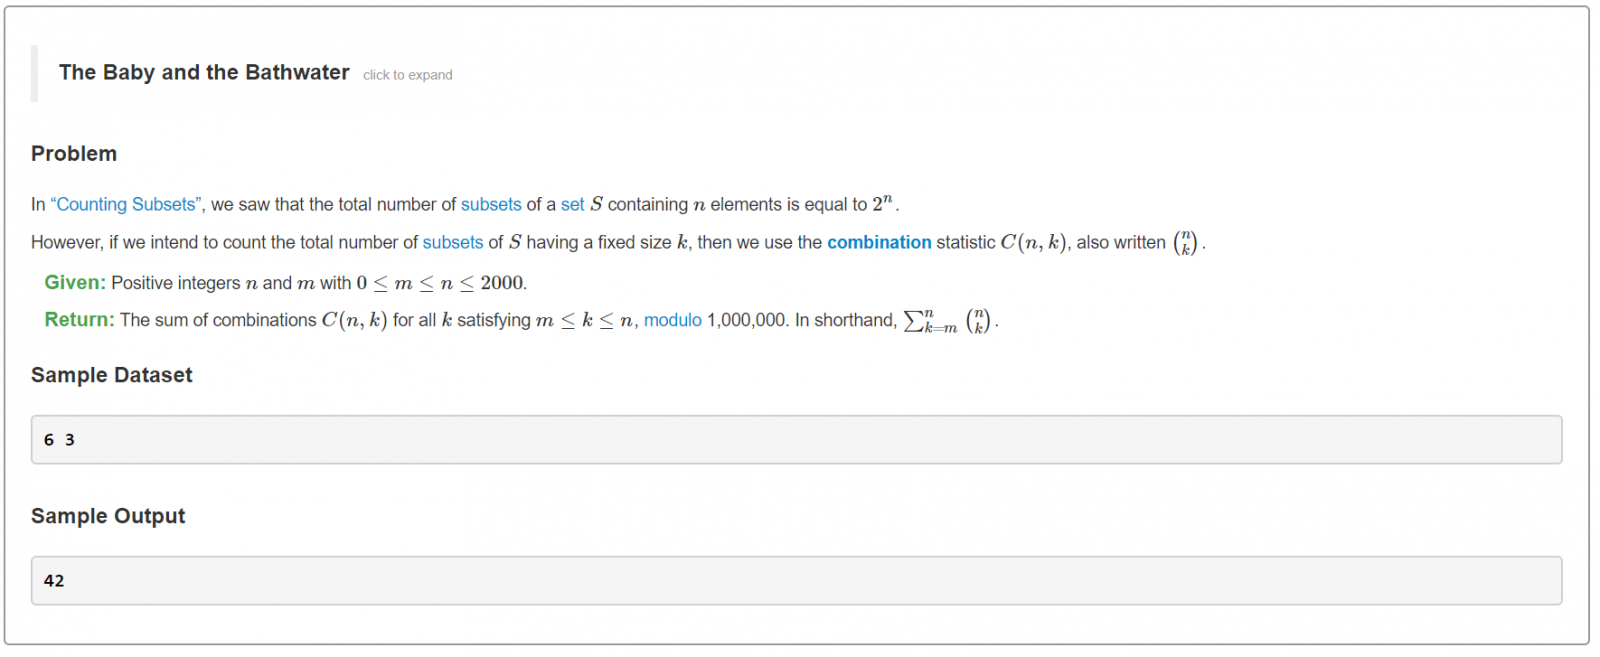
Task: Expand "The Baby and the Bathwater" section
Action: click(x=204, y=73)
